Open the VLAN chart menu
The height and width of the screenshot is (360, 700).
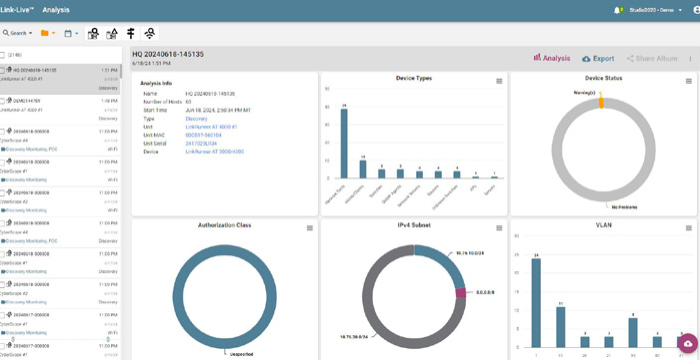click(688, 228)
